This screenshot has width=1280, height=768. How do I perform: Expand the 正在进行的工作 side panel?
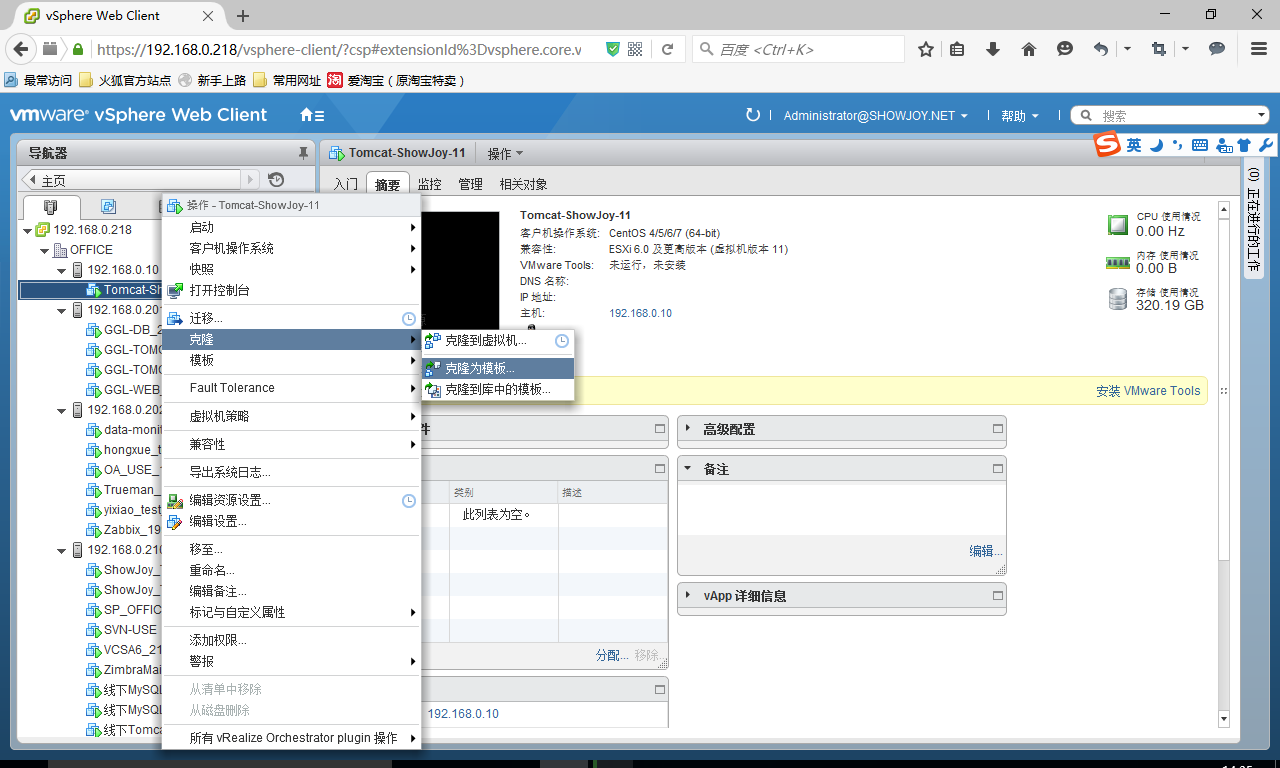click(x=1254, y=220)
